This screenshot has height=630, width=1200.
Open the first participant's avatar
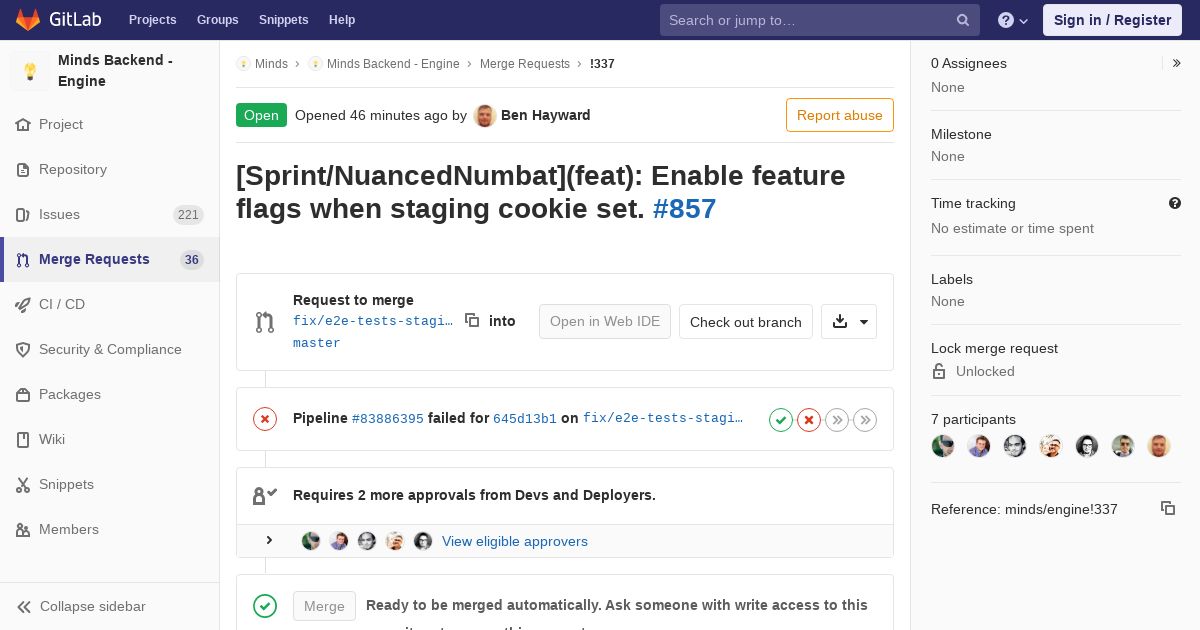click(x=943, y=446)
